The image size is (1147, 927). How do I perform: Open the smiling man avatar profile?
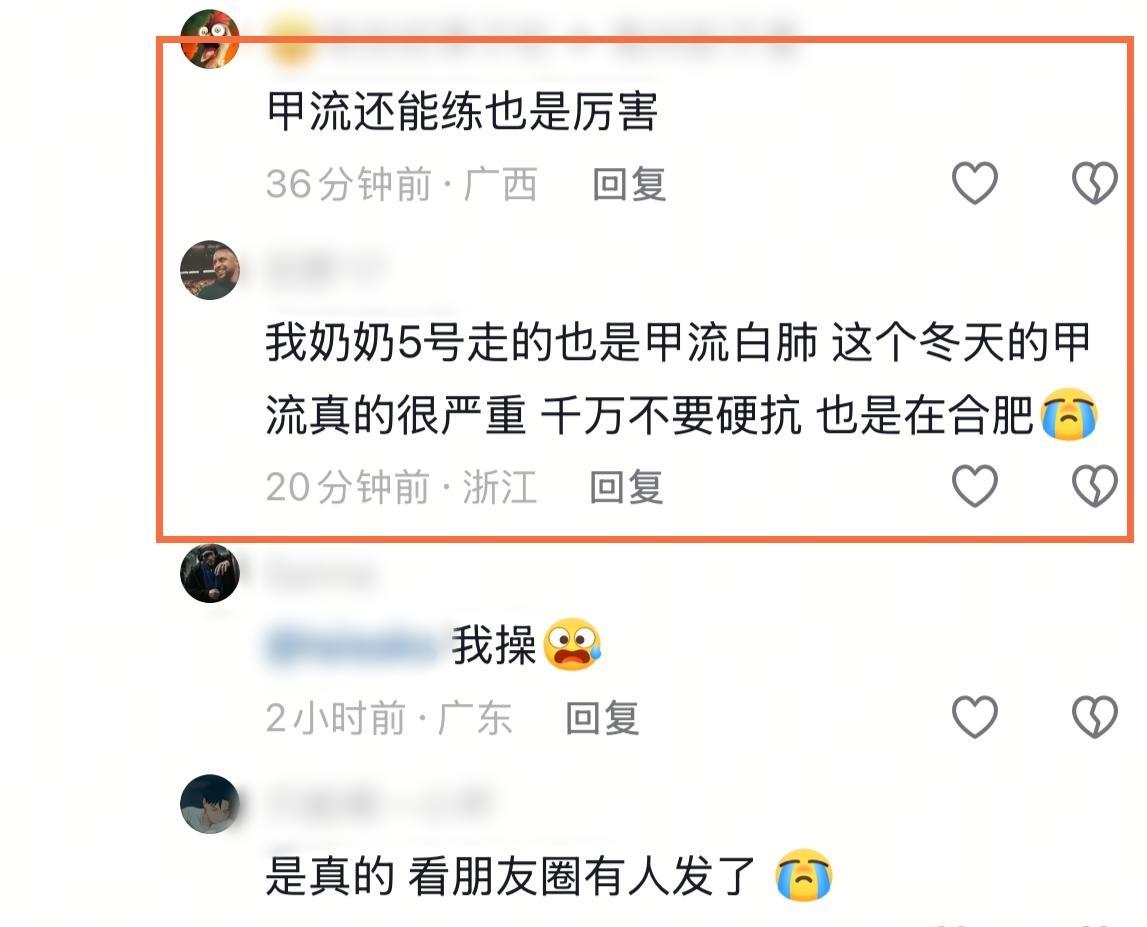210,270
